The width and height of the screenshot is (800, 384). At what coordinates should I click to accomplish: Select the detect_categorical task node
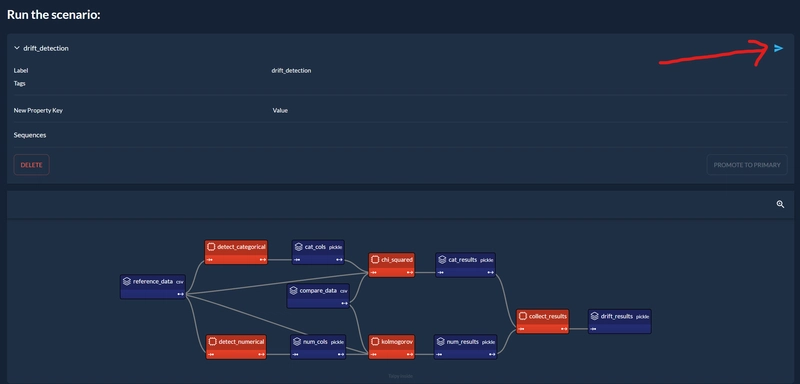pos(236,252)
